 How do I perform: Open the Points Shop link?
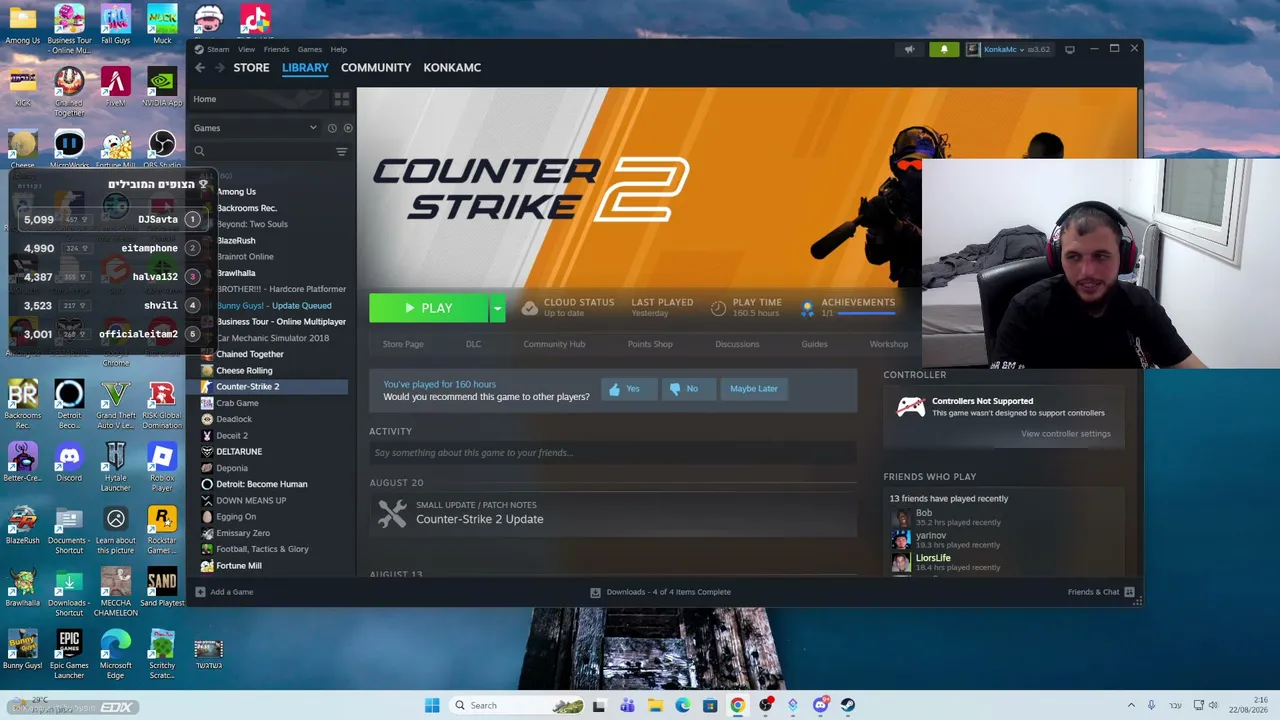click(x=650, y=344)
